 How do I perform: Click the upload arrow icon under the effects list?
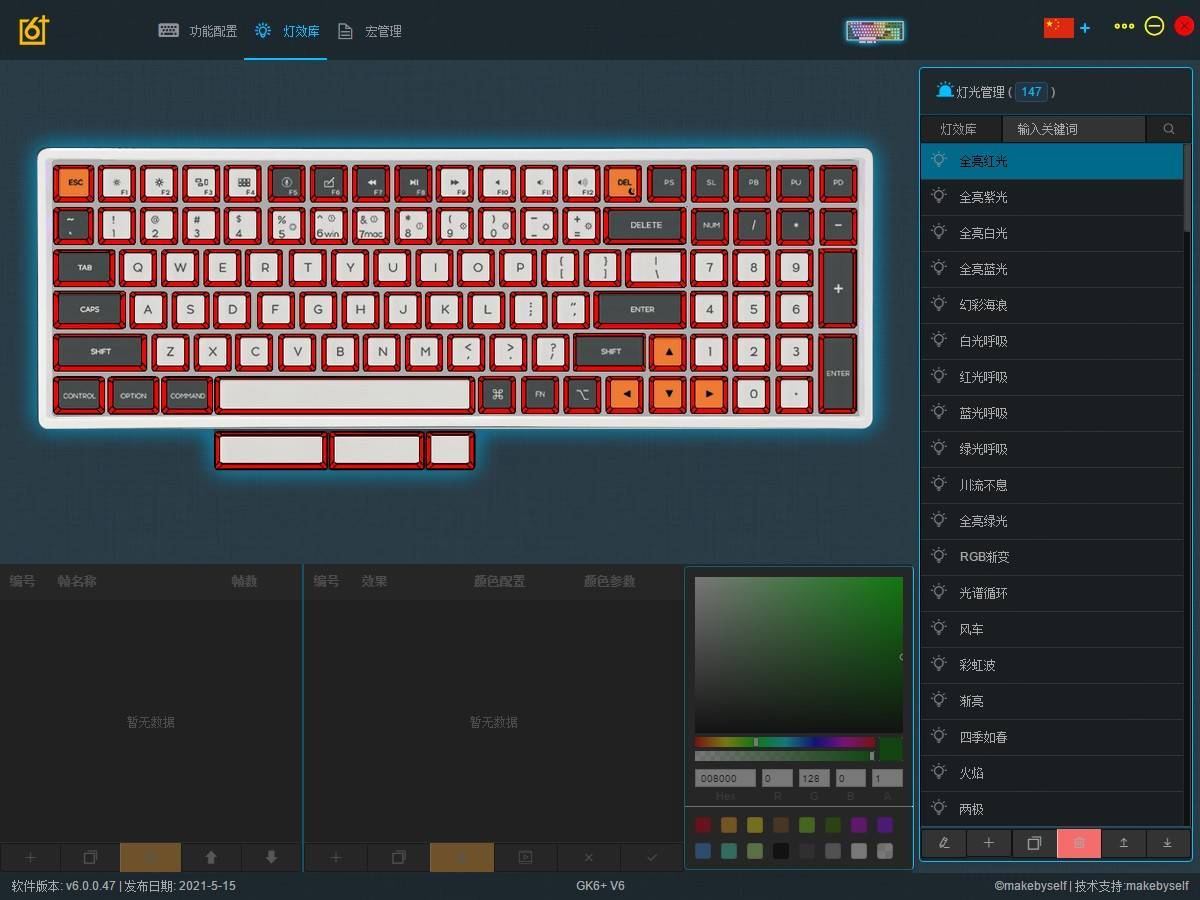tap(1123, 843)
